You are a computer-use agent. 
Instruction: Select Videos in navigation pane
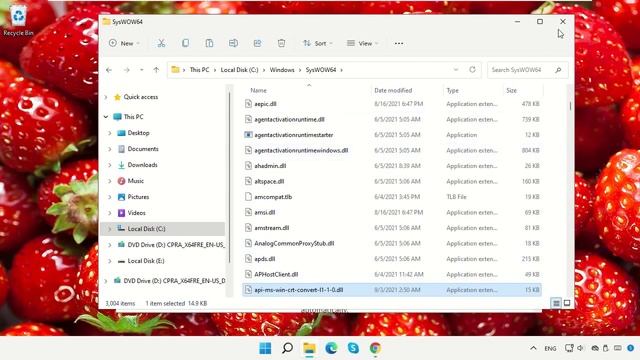coord(136,213)
